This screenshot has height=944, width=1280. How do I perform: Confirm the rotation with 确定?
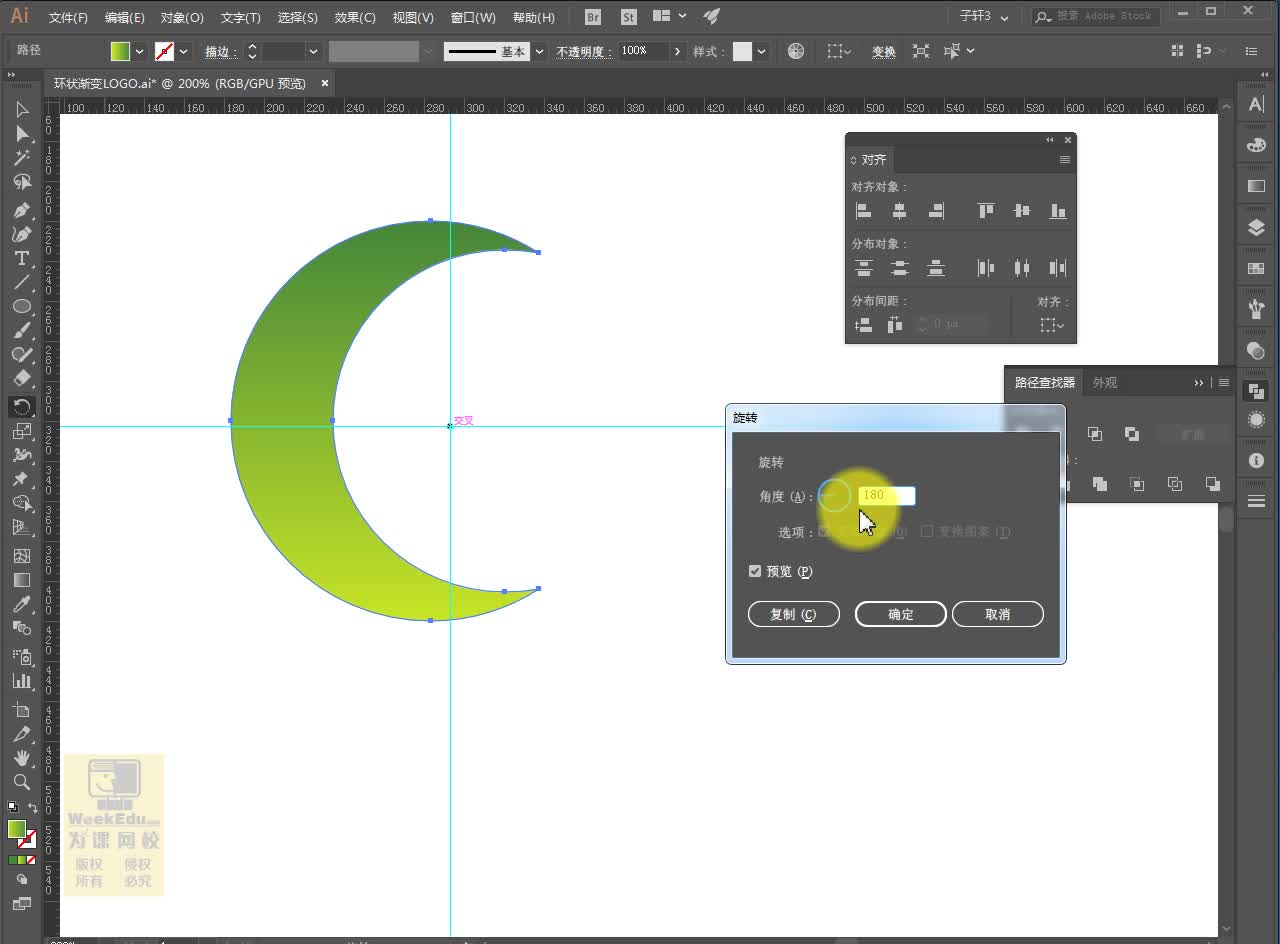point(899,613)
